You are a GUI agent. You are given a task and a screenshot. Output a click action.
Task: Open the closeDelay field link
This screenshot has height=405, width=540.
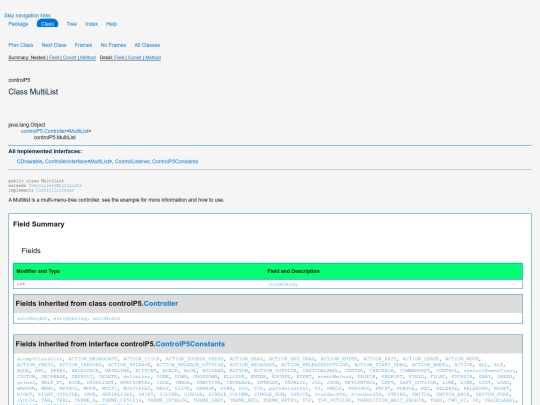tap(282, 284)
